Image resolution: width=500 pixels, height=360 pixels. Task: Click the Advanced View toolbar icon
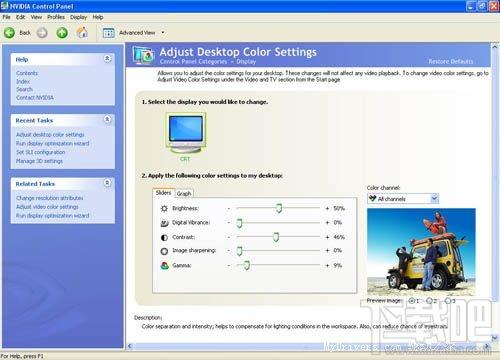pyautogui.click(x=109, y=33)
